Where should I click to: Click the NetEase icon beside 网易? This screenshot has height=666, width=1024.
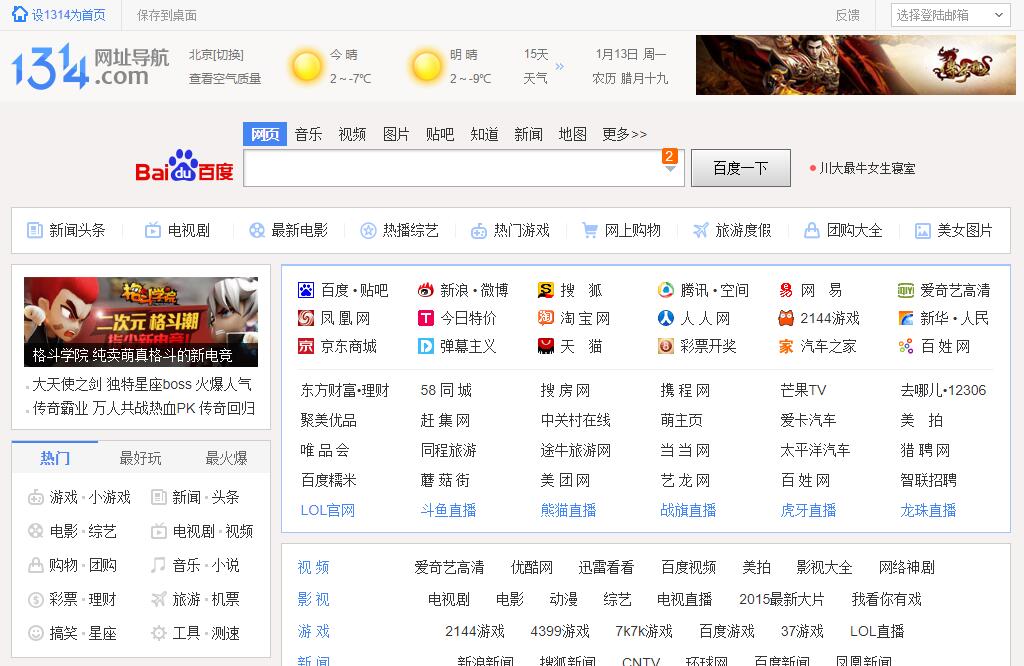pyautogui.click(x=786, y=290)
